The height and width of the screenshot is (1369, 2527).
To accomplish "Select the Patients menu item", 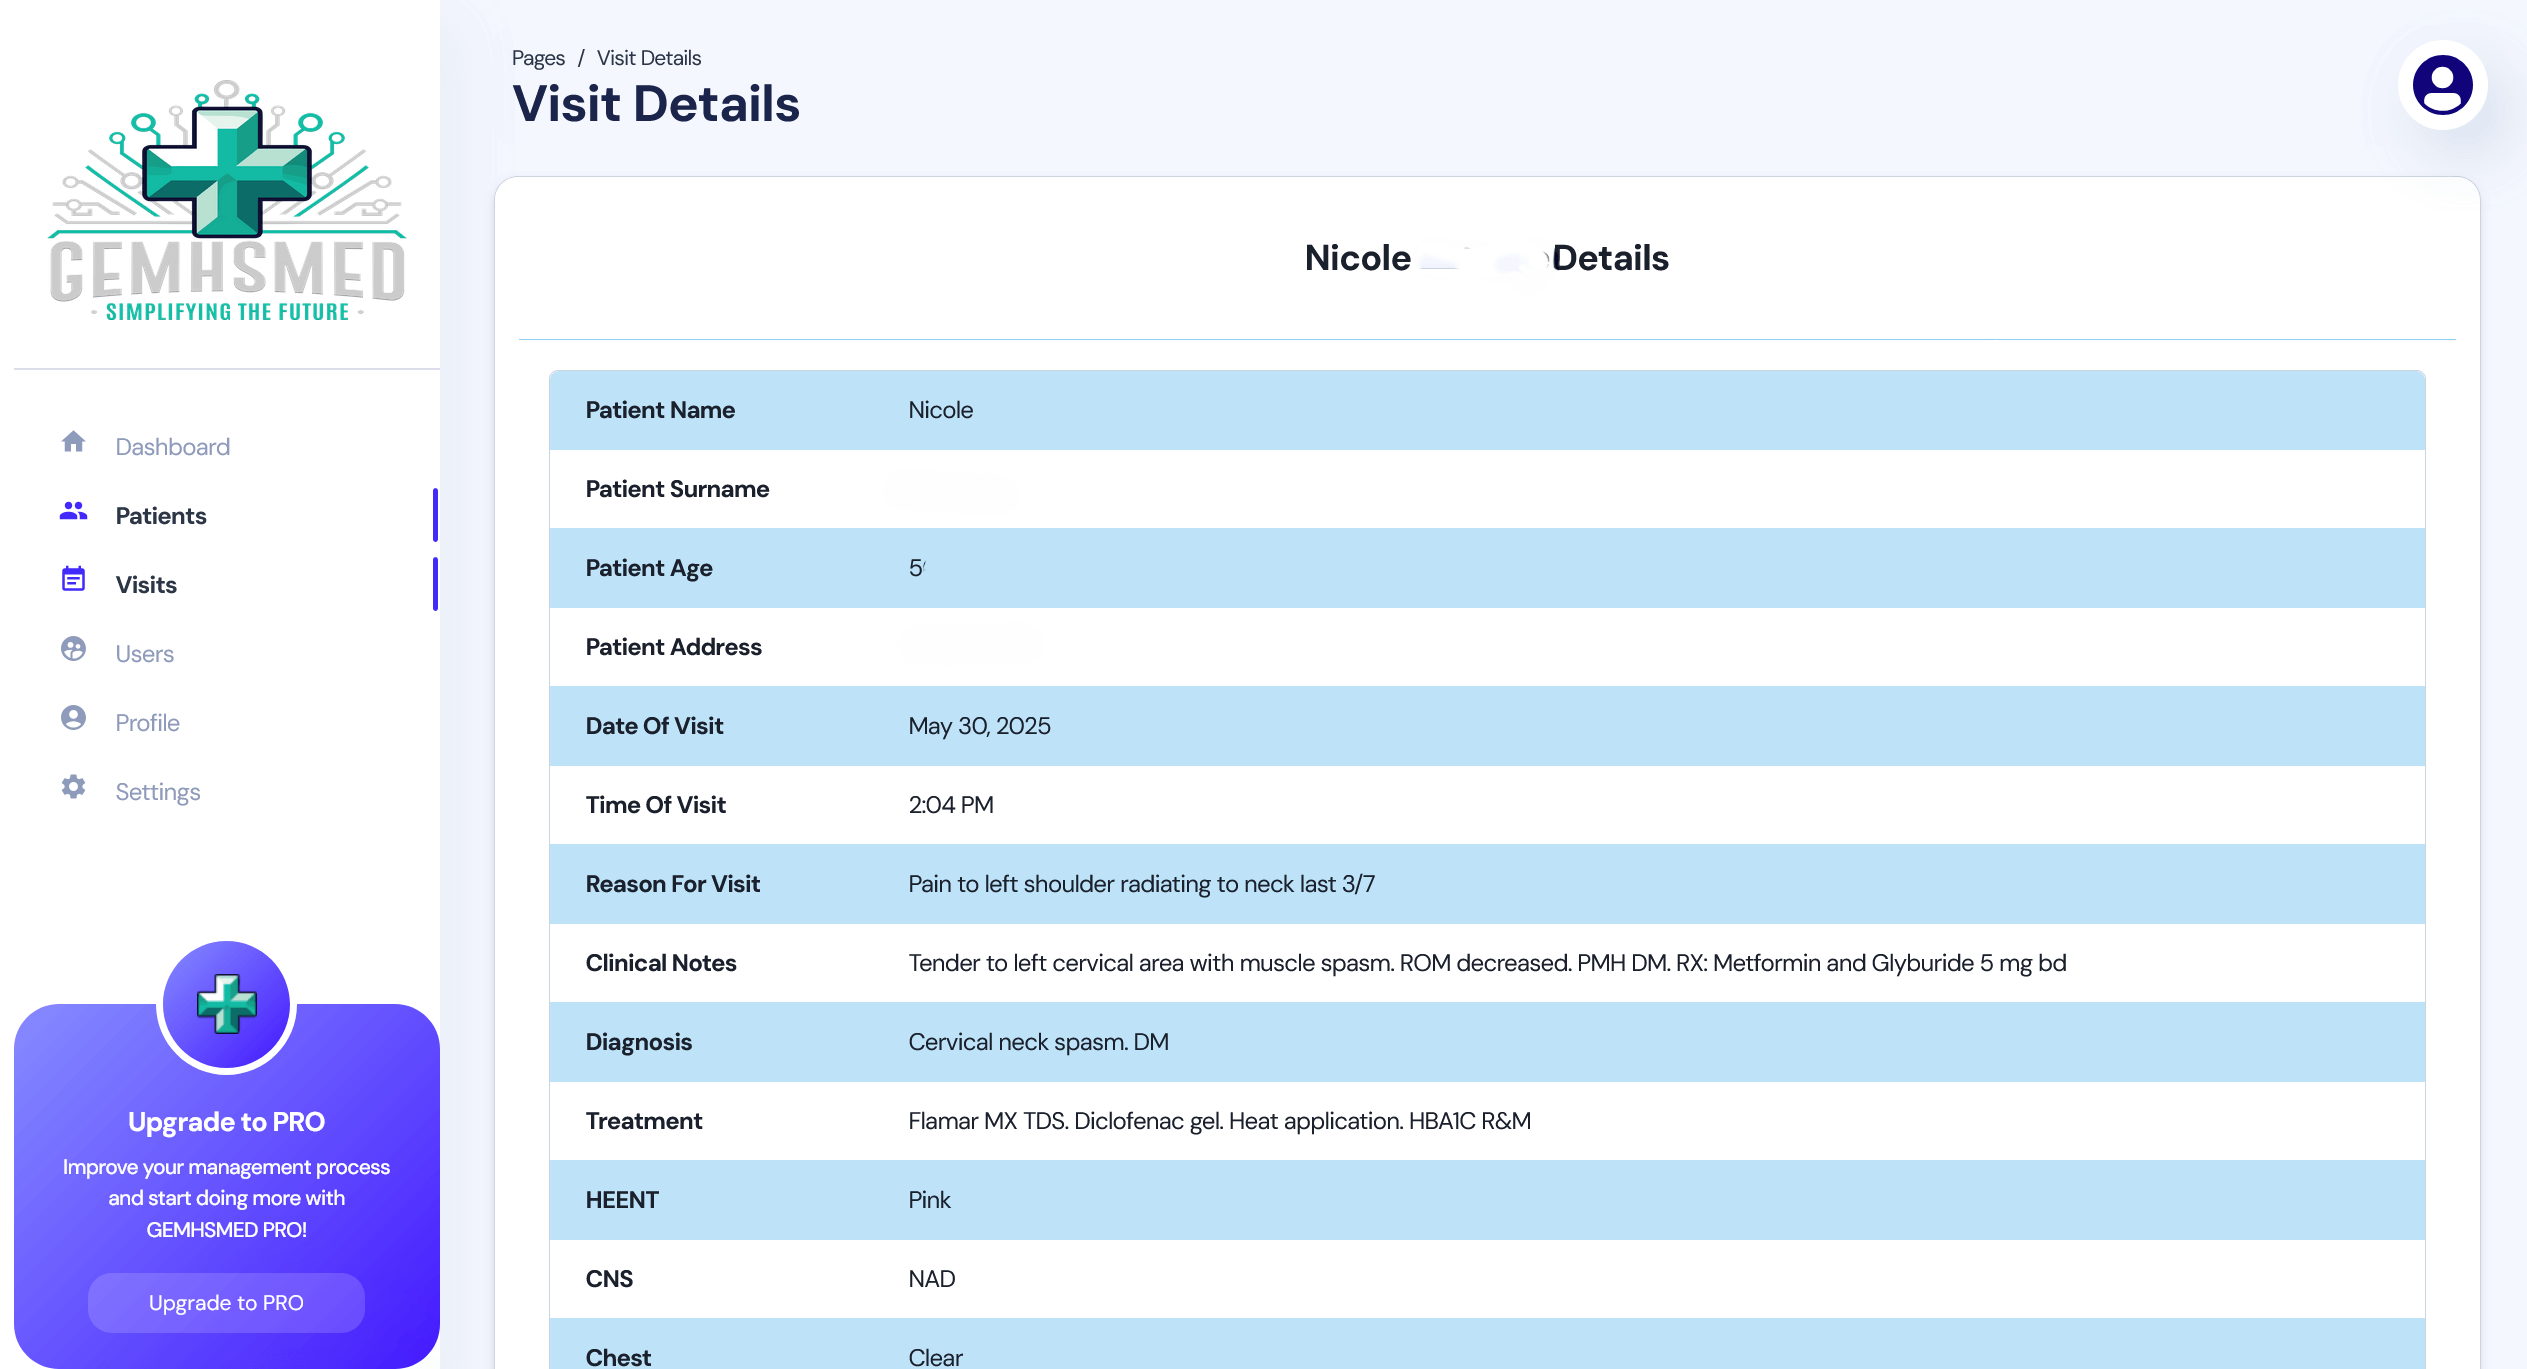I will point(160,515).
